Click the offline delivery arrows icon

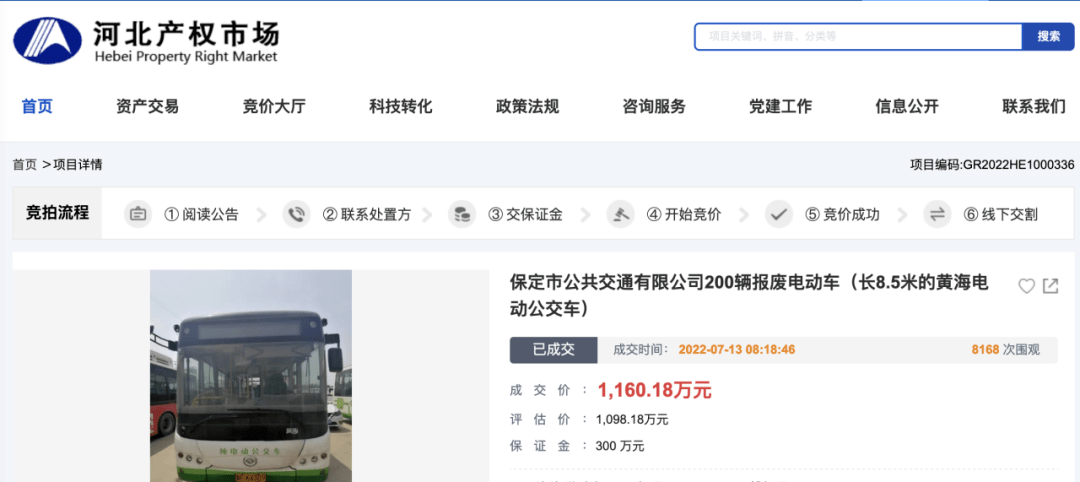(x=937, y=214)
